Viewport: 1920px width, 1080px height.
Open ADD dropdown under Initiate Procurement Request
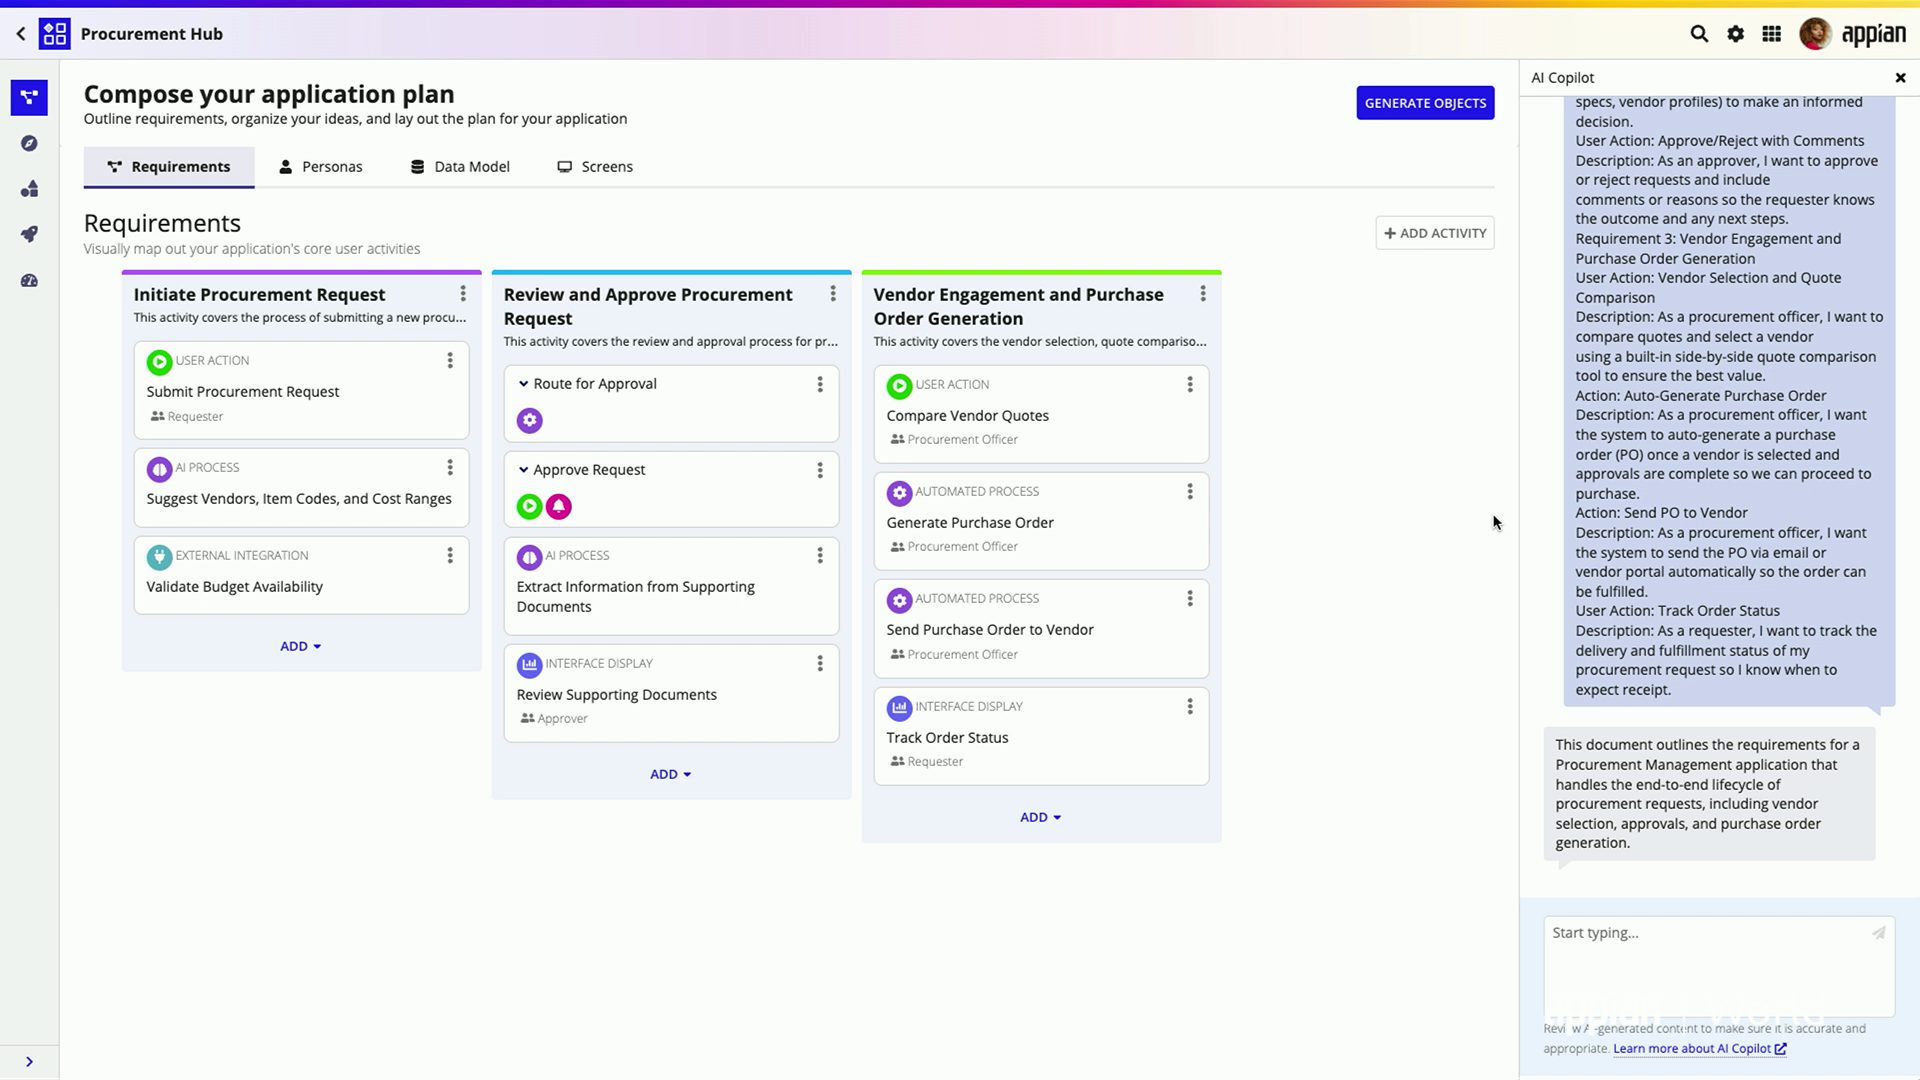tap(300, 646)
